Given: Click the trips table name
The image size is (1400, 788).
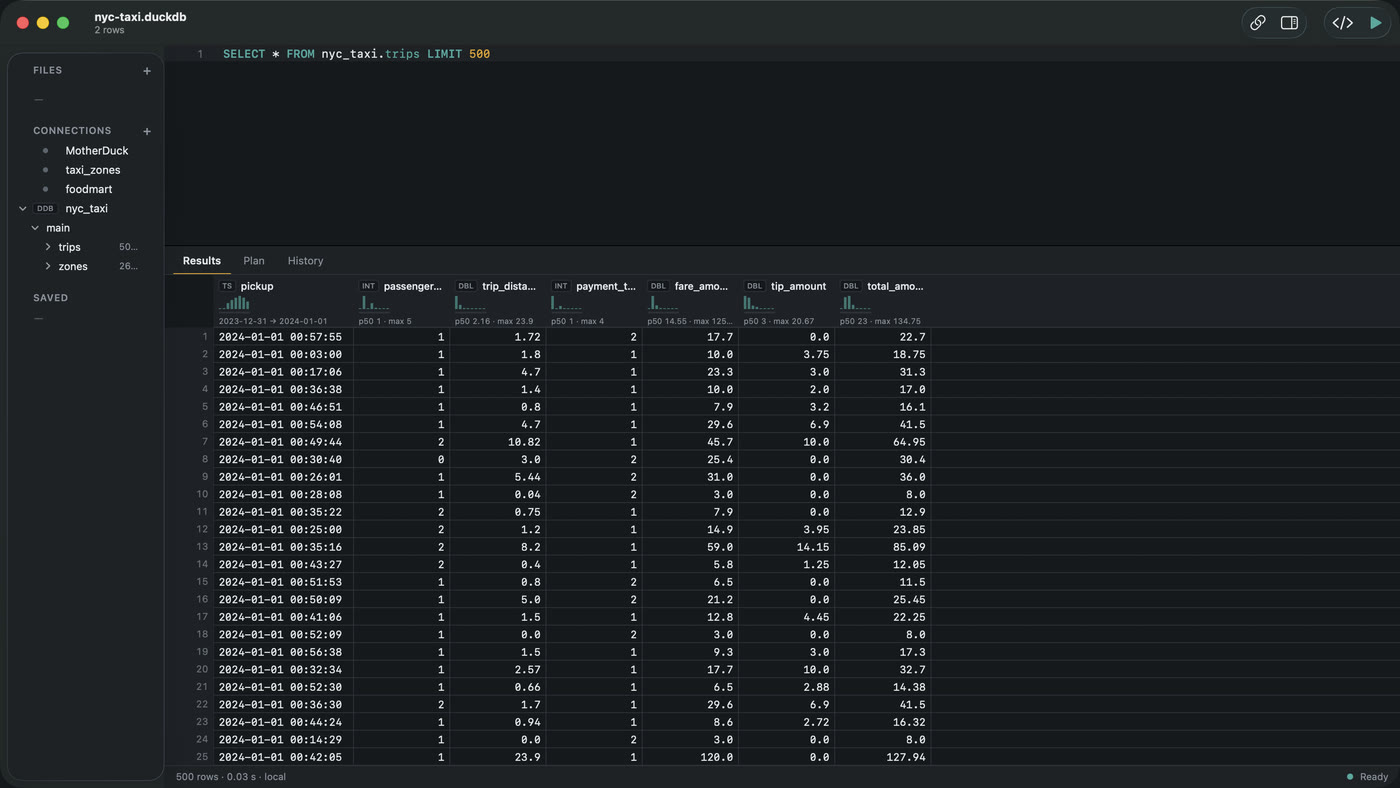Looking at the screenshot, I should pyautogui.click(x=69, y=247).
